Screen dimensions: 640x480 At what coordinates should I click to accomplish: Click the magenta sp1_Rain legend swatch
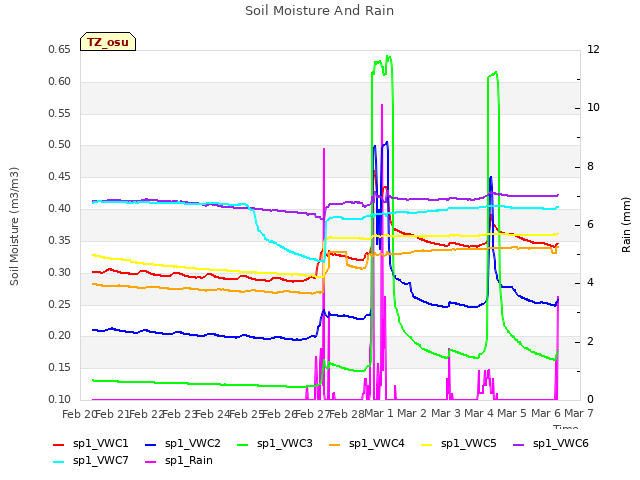pyautogui.click(x=151, y=462)
